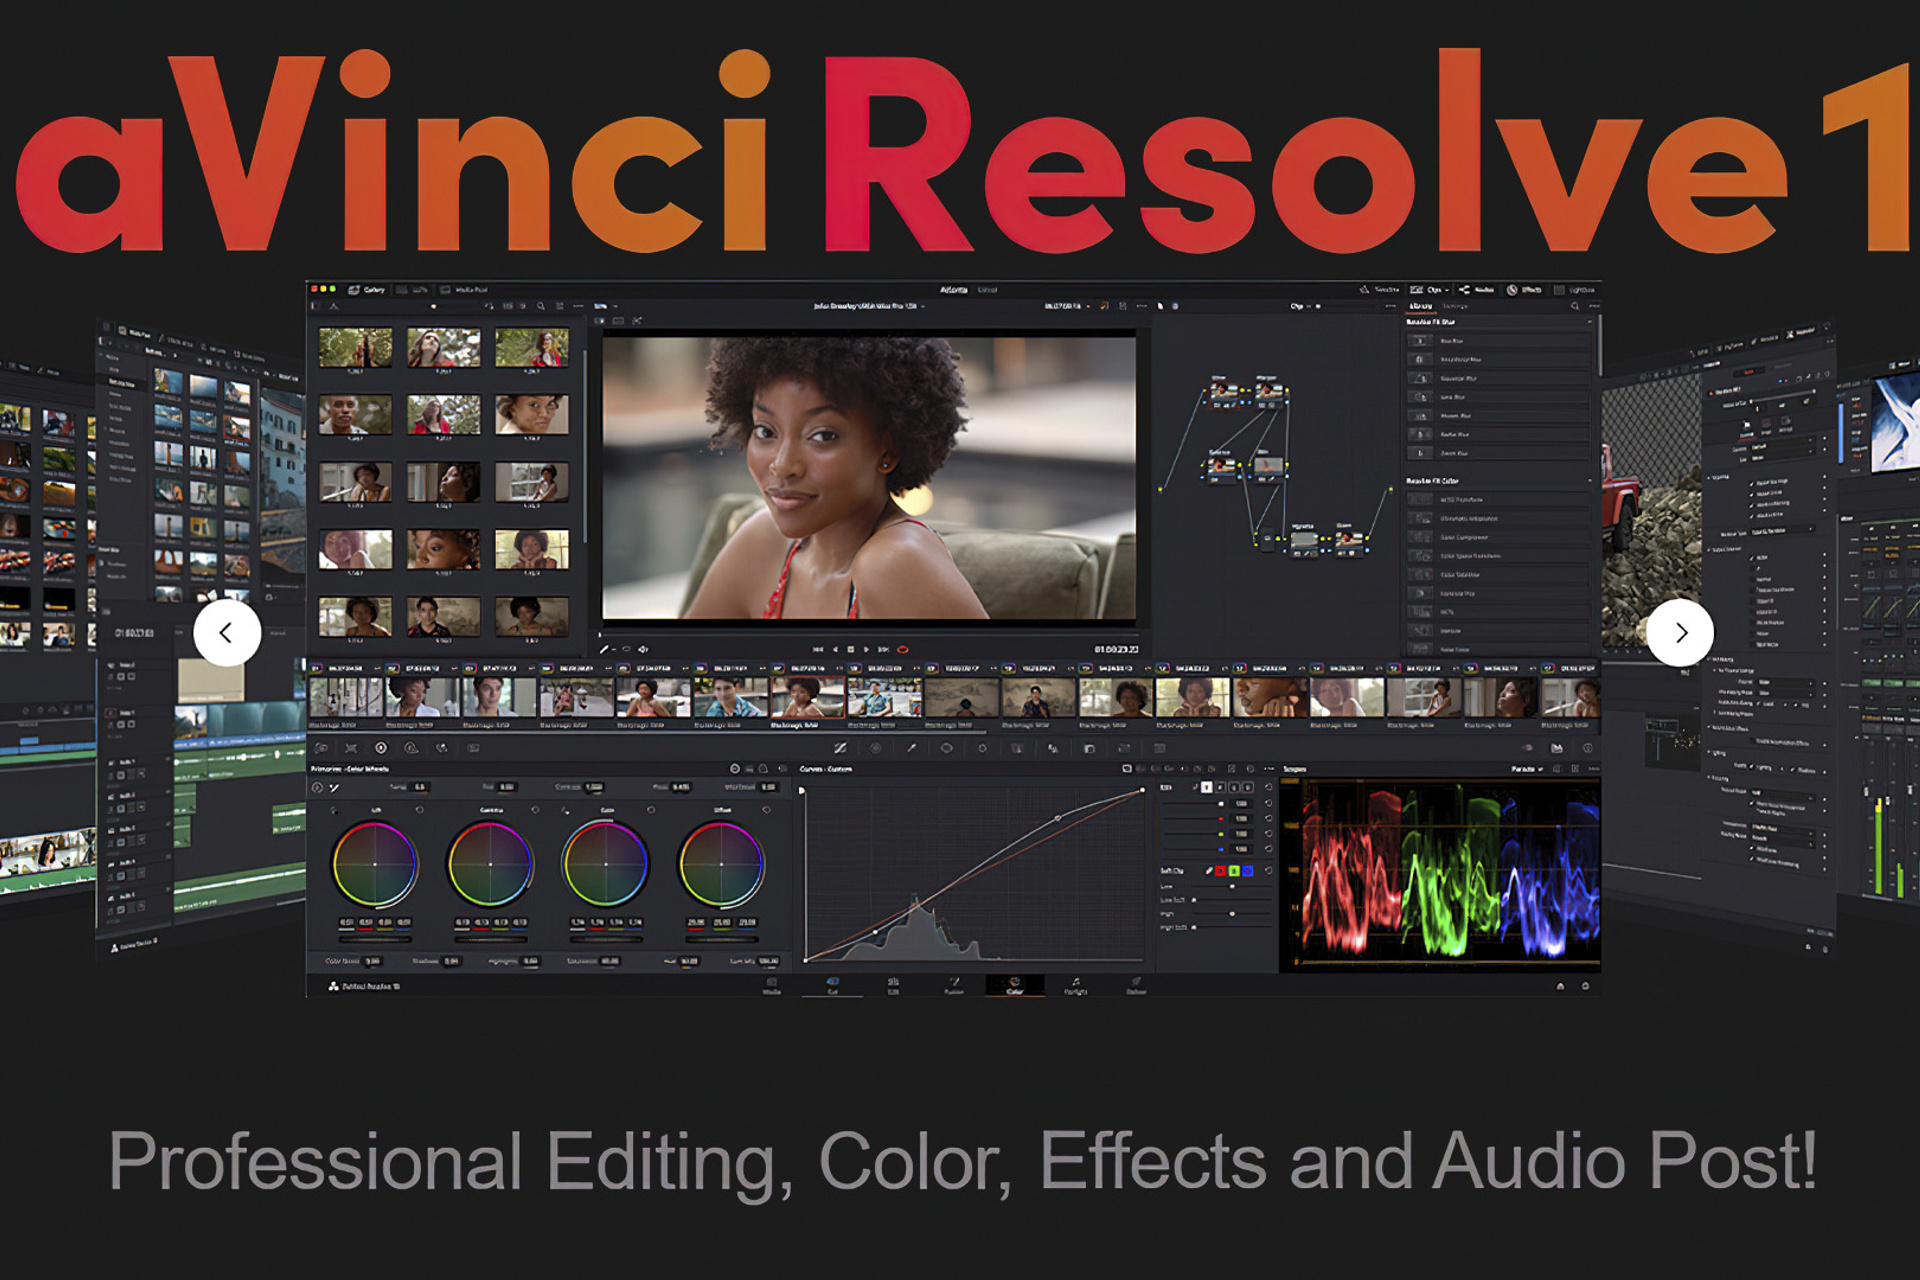Jump to the next clip in viewer
The image size is (1920, 1280).
pyautogui.click(x=883, y=649)
